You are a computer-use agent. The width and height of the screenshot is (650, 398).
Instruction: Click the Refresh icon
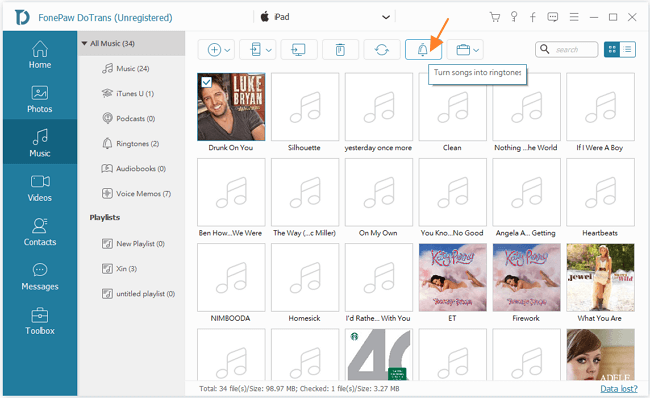pos(382,50)
